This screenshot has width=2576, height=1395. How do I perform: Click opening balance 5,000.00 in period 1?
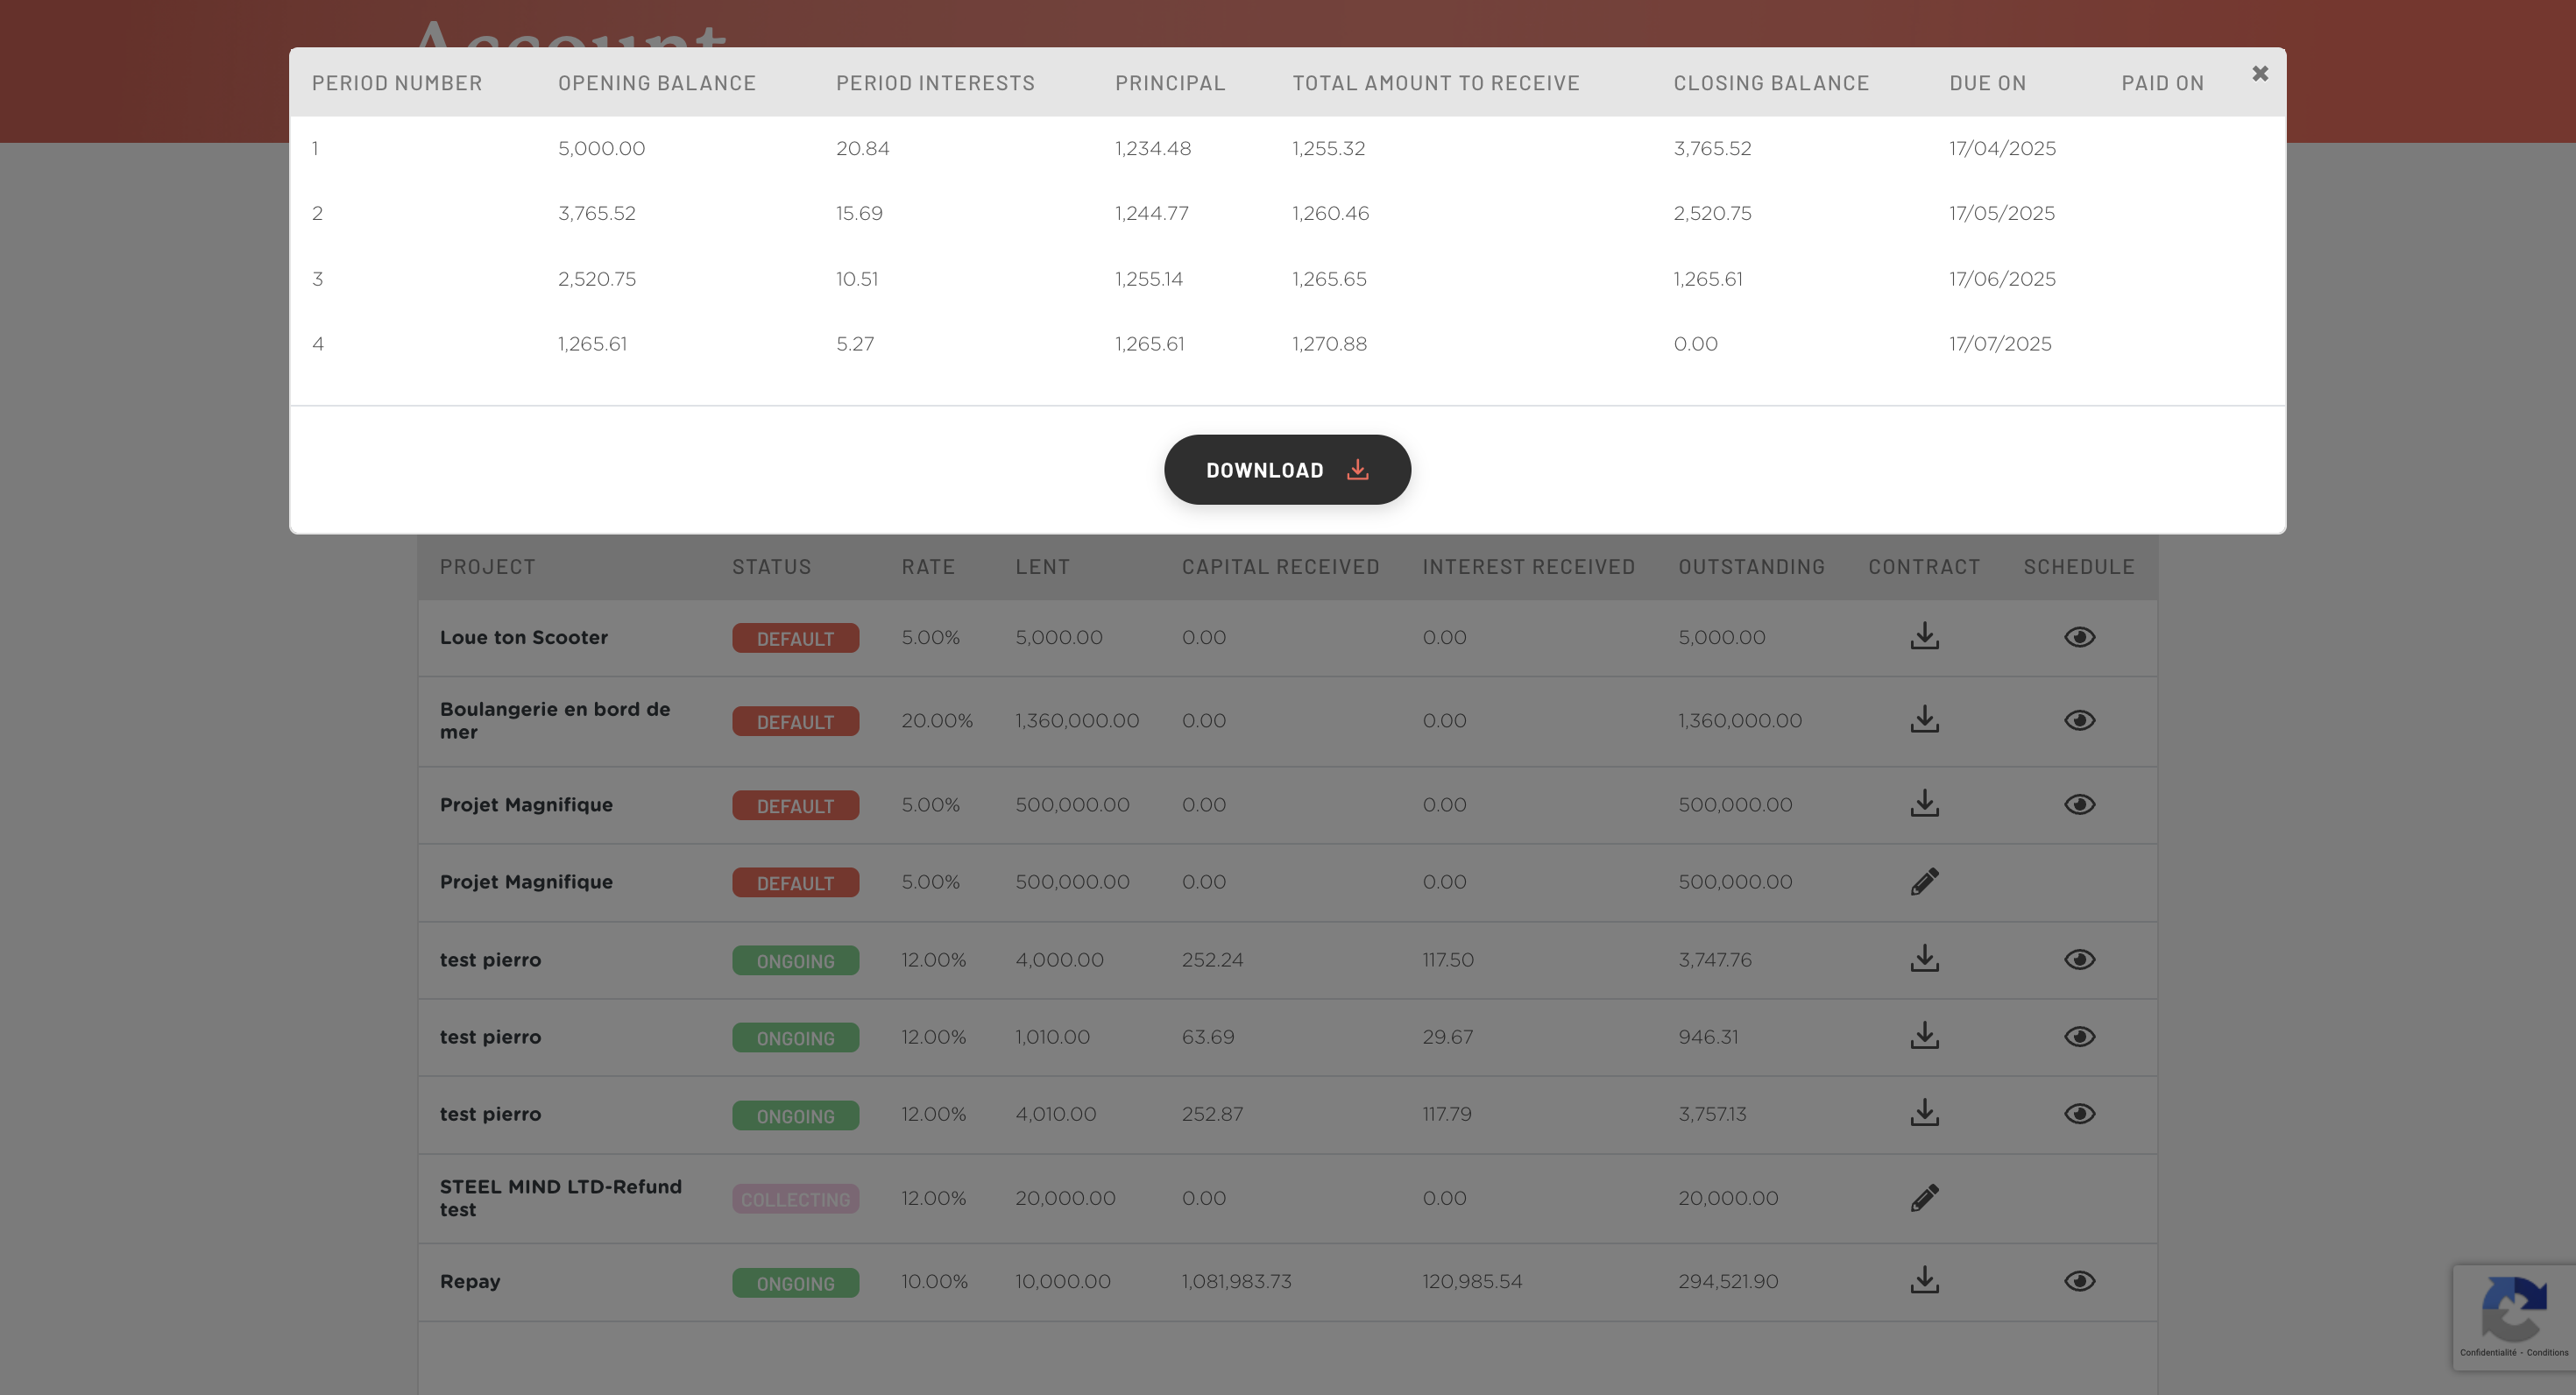pyautogui.click(x=601, y=148)
